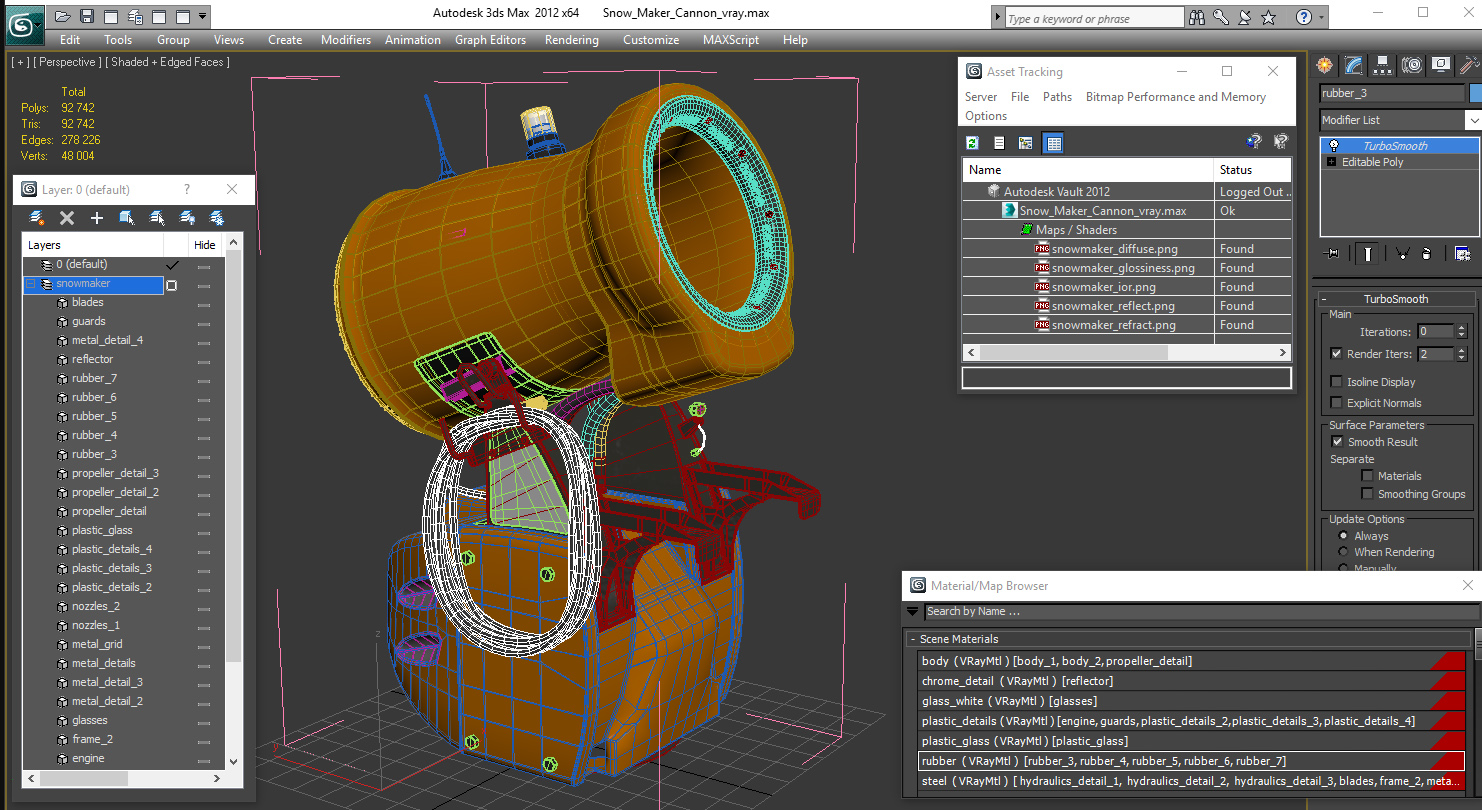Click Name column header in Asset Tracking
The image size is (1482, 810).
(1088, 170)
